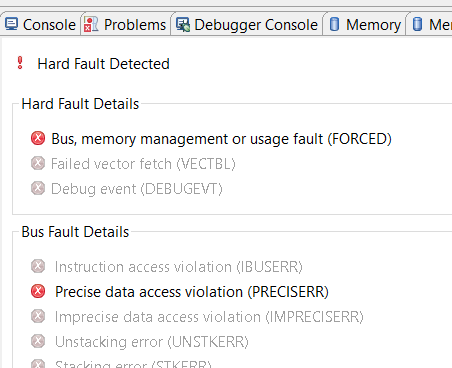Click the greyed DEBUGEVT status icon
Screen dimensions: 452x368
tap(38, 188)
